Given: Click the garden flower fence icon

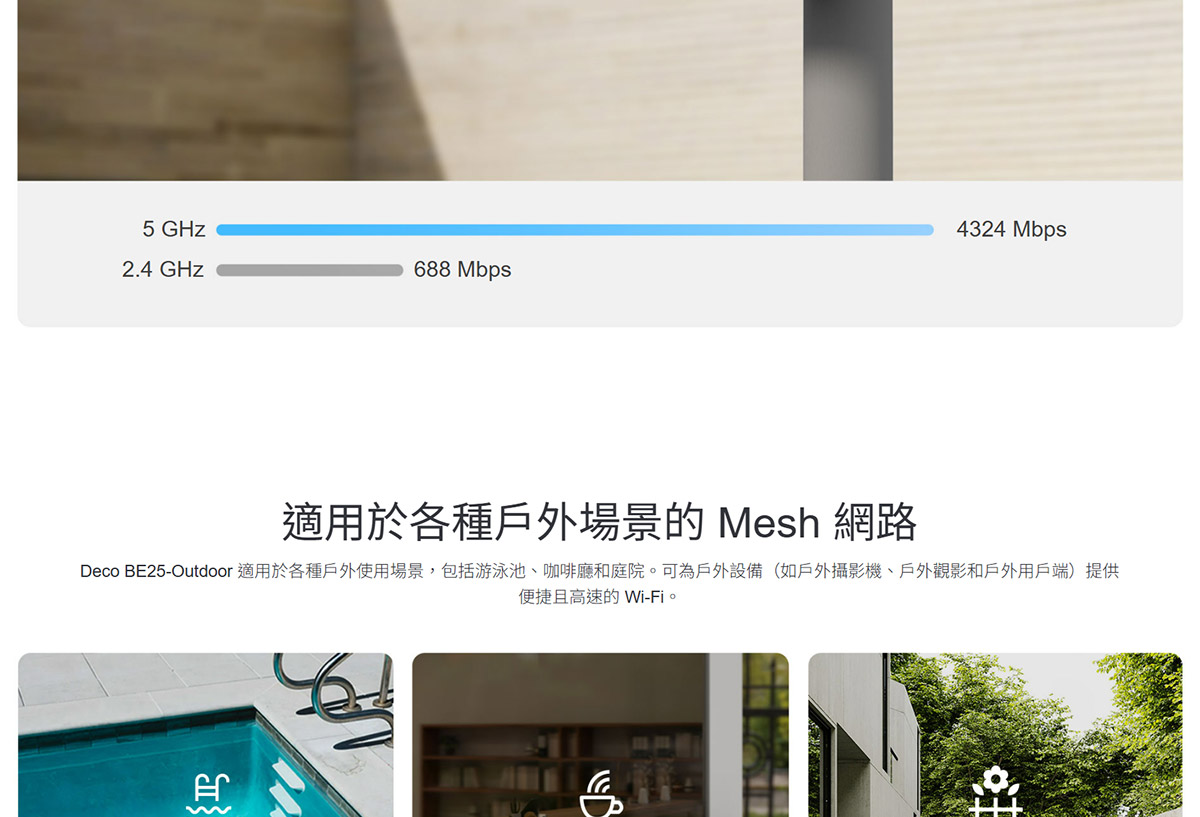Looking at the screenshot, I should pos(996,792).
